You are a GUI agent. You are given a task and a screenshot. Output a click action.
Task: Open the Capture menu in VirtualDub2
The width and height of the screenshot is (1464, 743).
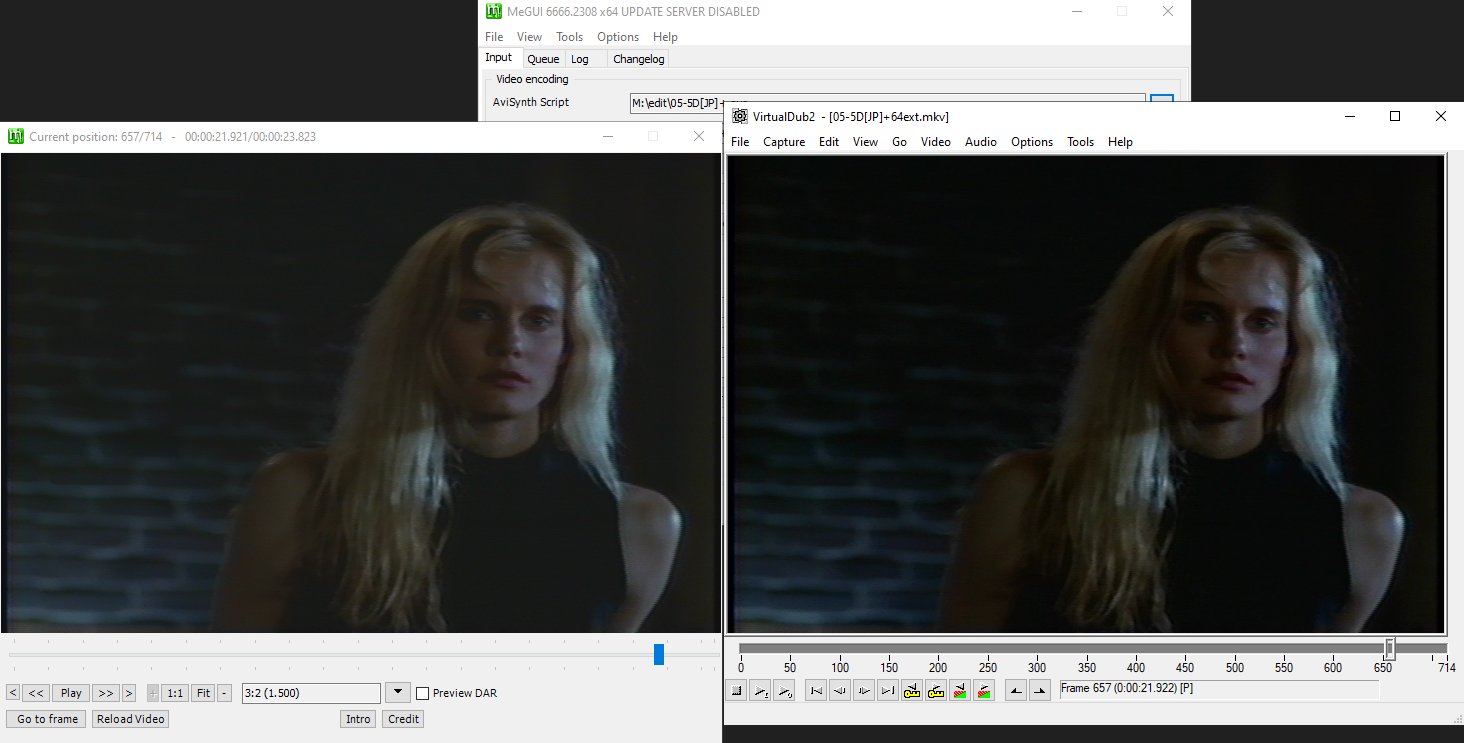click(x=784, y=142)
